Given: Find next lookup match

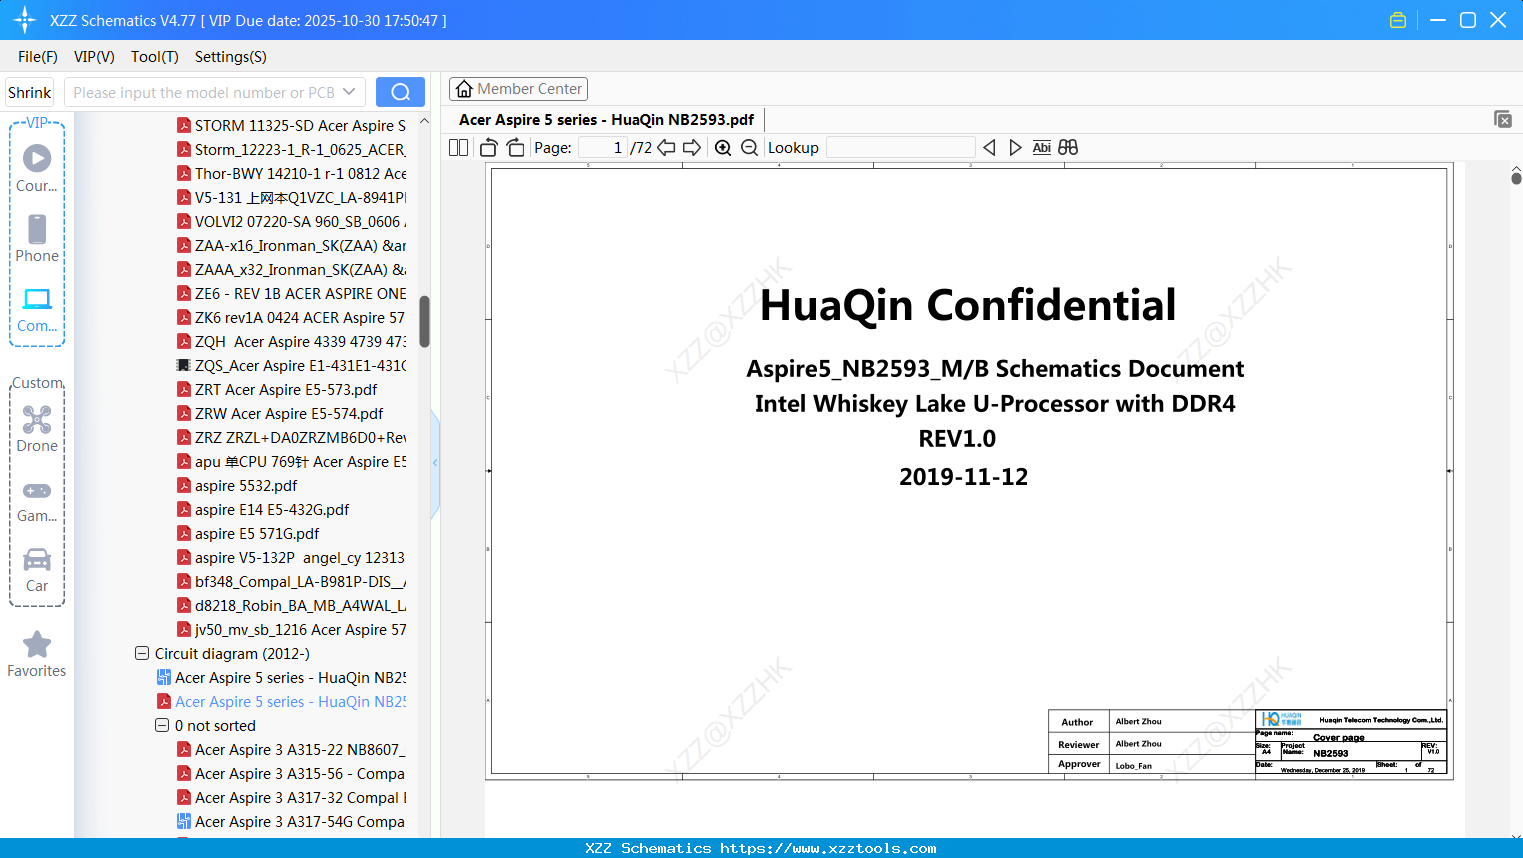Looking at the screenshot, I should pos(1015,148).
